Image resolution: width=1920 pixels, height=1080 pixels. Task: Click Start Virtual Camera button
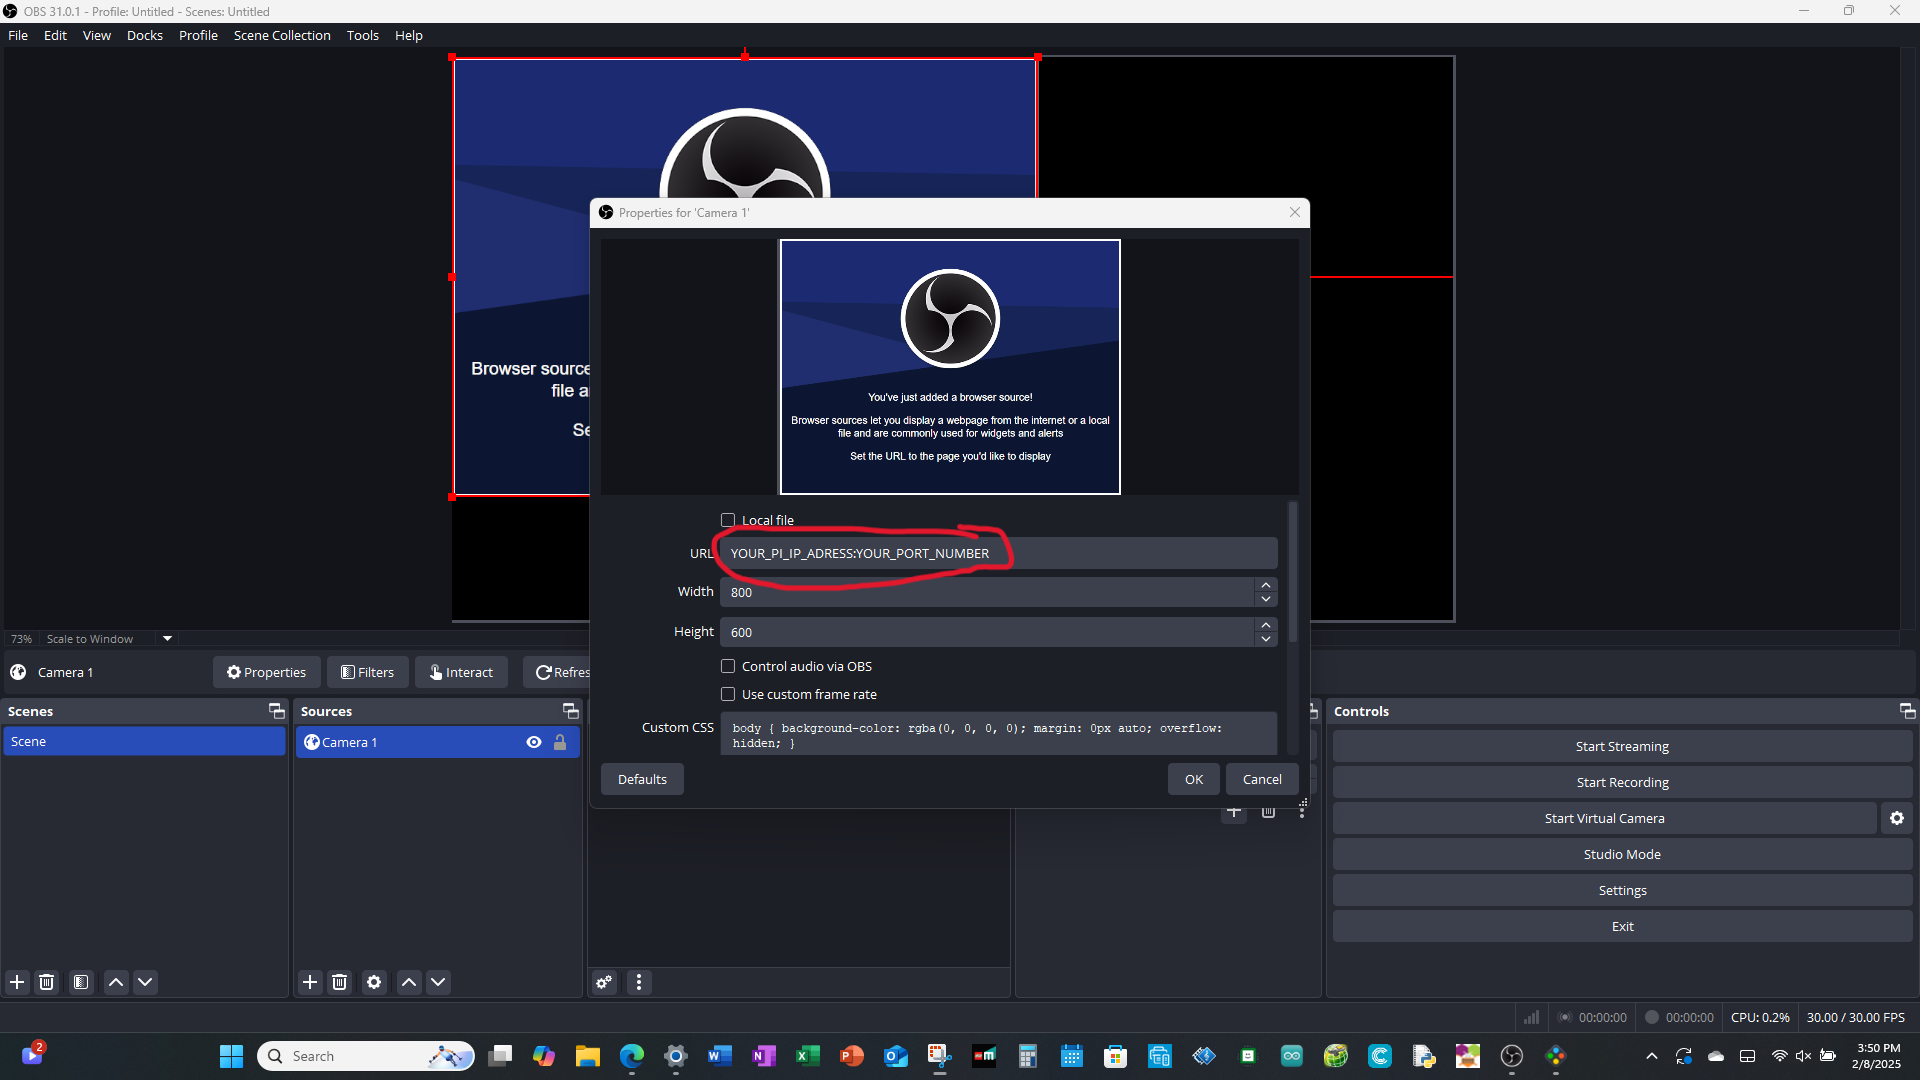[x=1604, y=818]
